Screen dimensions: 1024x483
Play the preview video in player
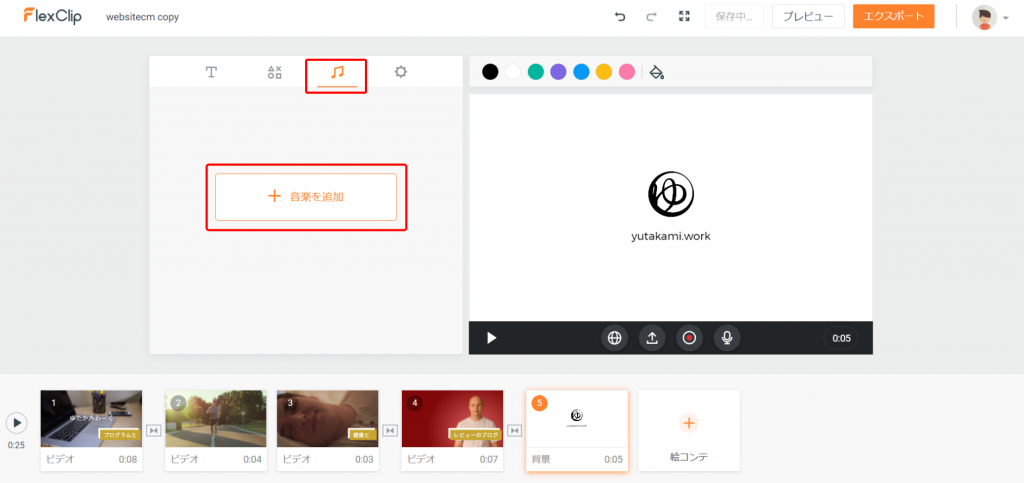pyautogui.click(x=491, y=338)
